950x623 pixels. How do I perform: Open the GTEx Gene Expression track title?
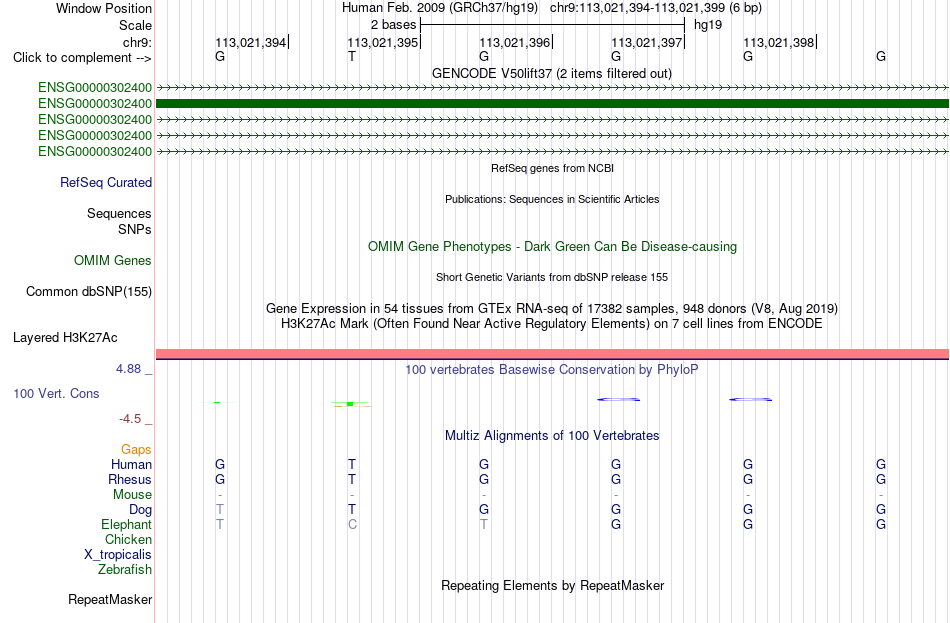(x=552, y=308)
